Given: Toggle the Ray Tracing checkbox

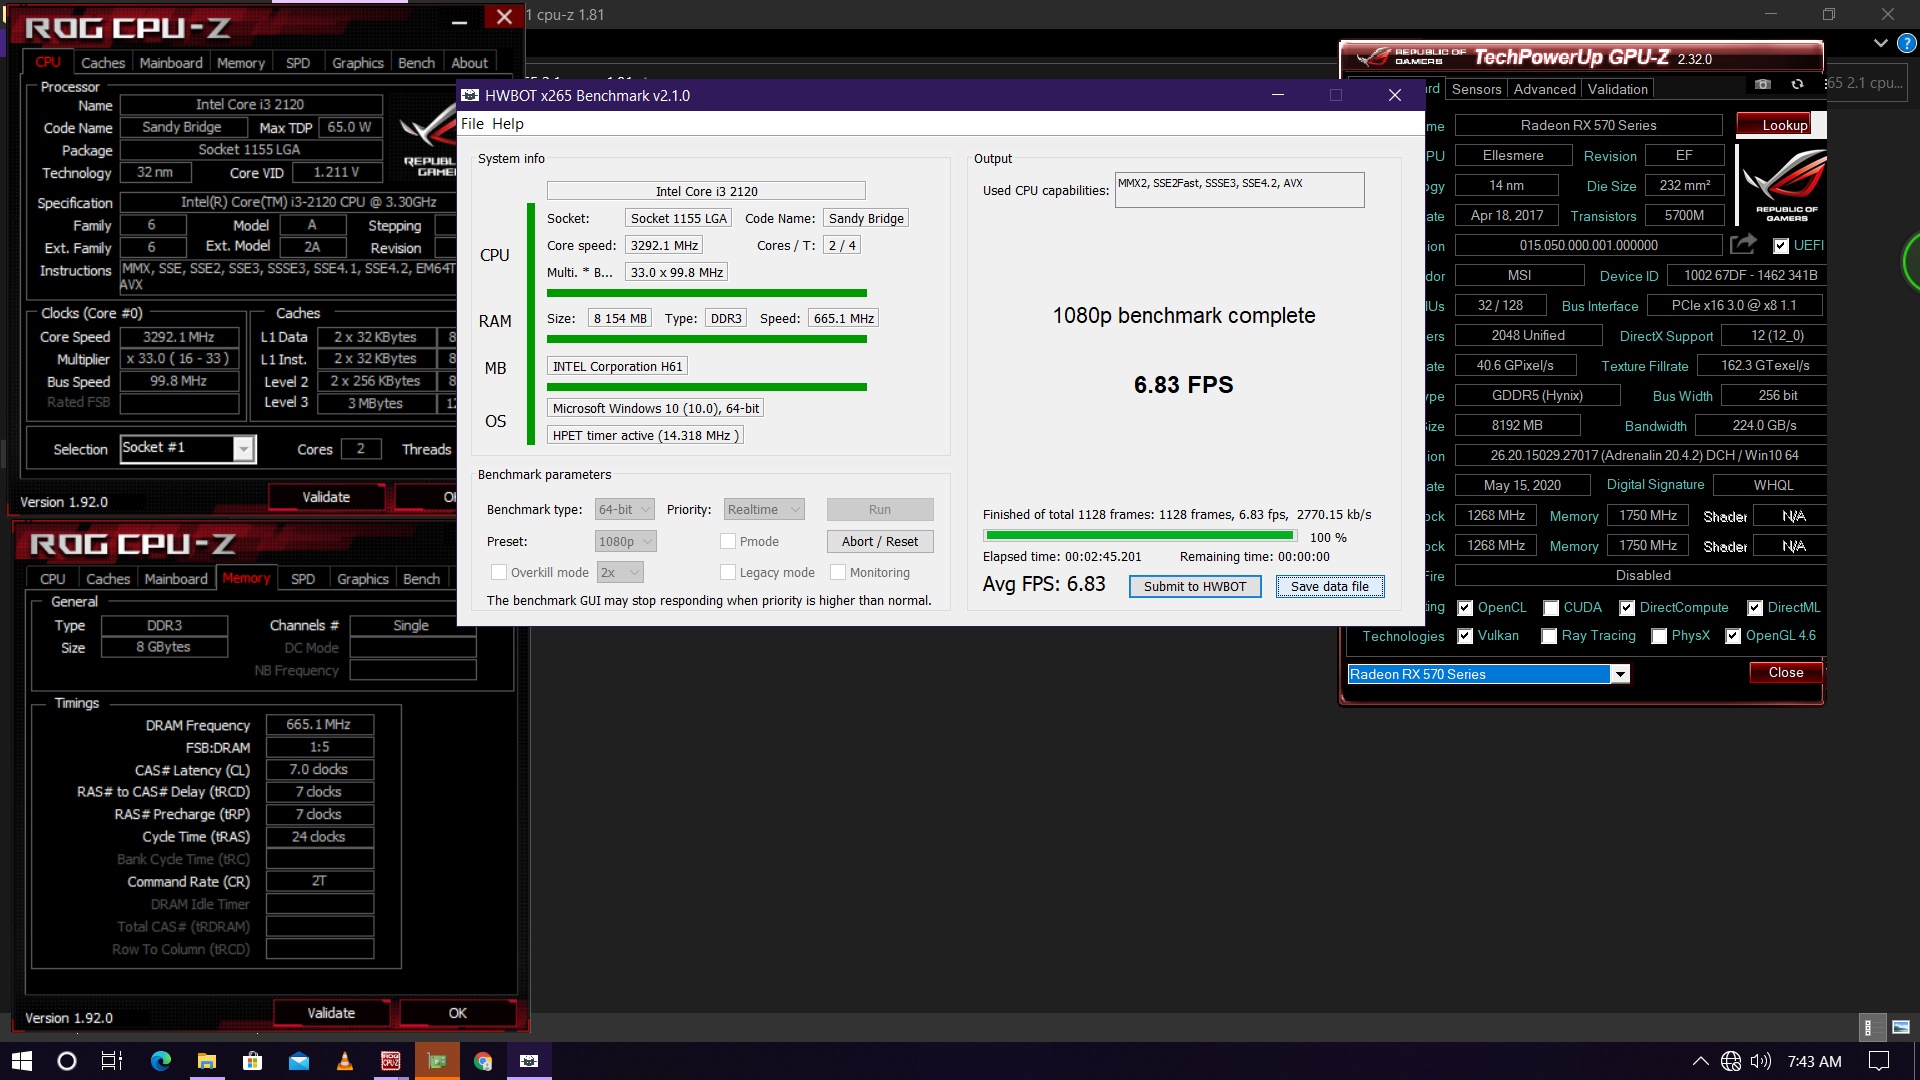Looking at the screenshot, I should (x=1549, y=636).
